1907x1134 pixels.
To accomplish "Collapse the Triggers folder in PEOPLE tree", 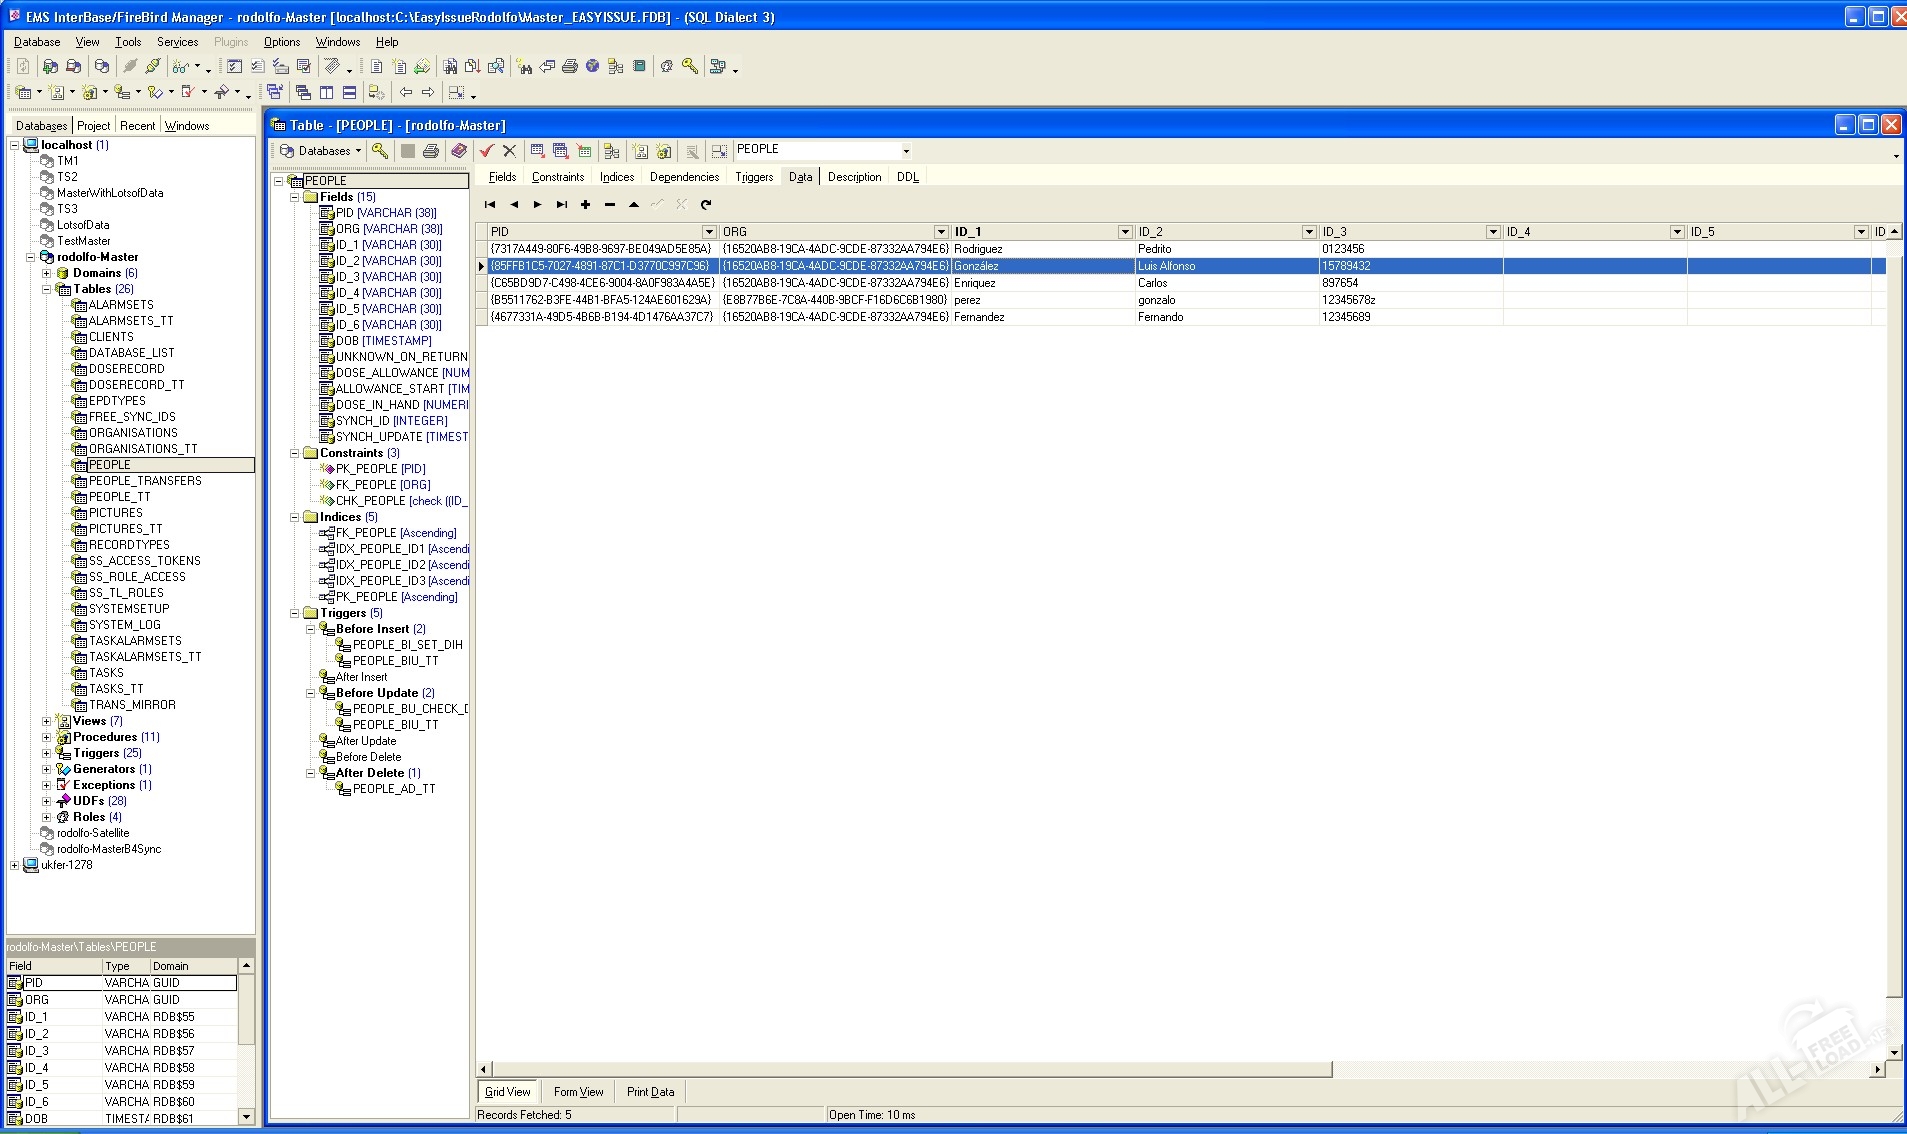I will coord(295,613).
